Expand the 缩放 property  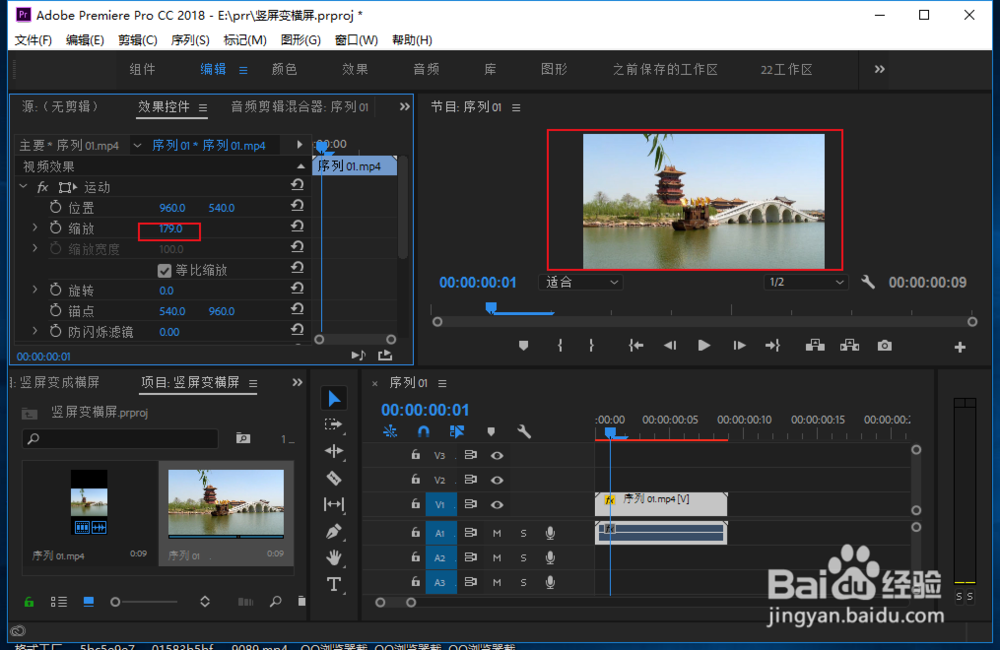point(35,227)
